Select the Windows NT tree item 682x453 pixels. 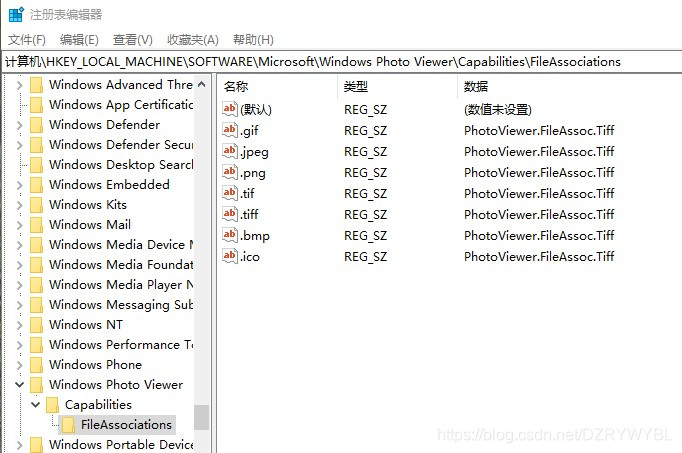click(86, 325)
